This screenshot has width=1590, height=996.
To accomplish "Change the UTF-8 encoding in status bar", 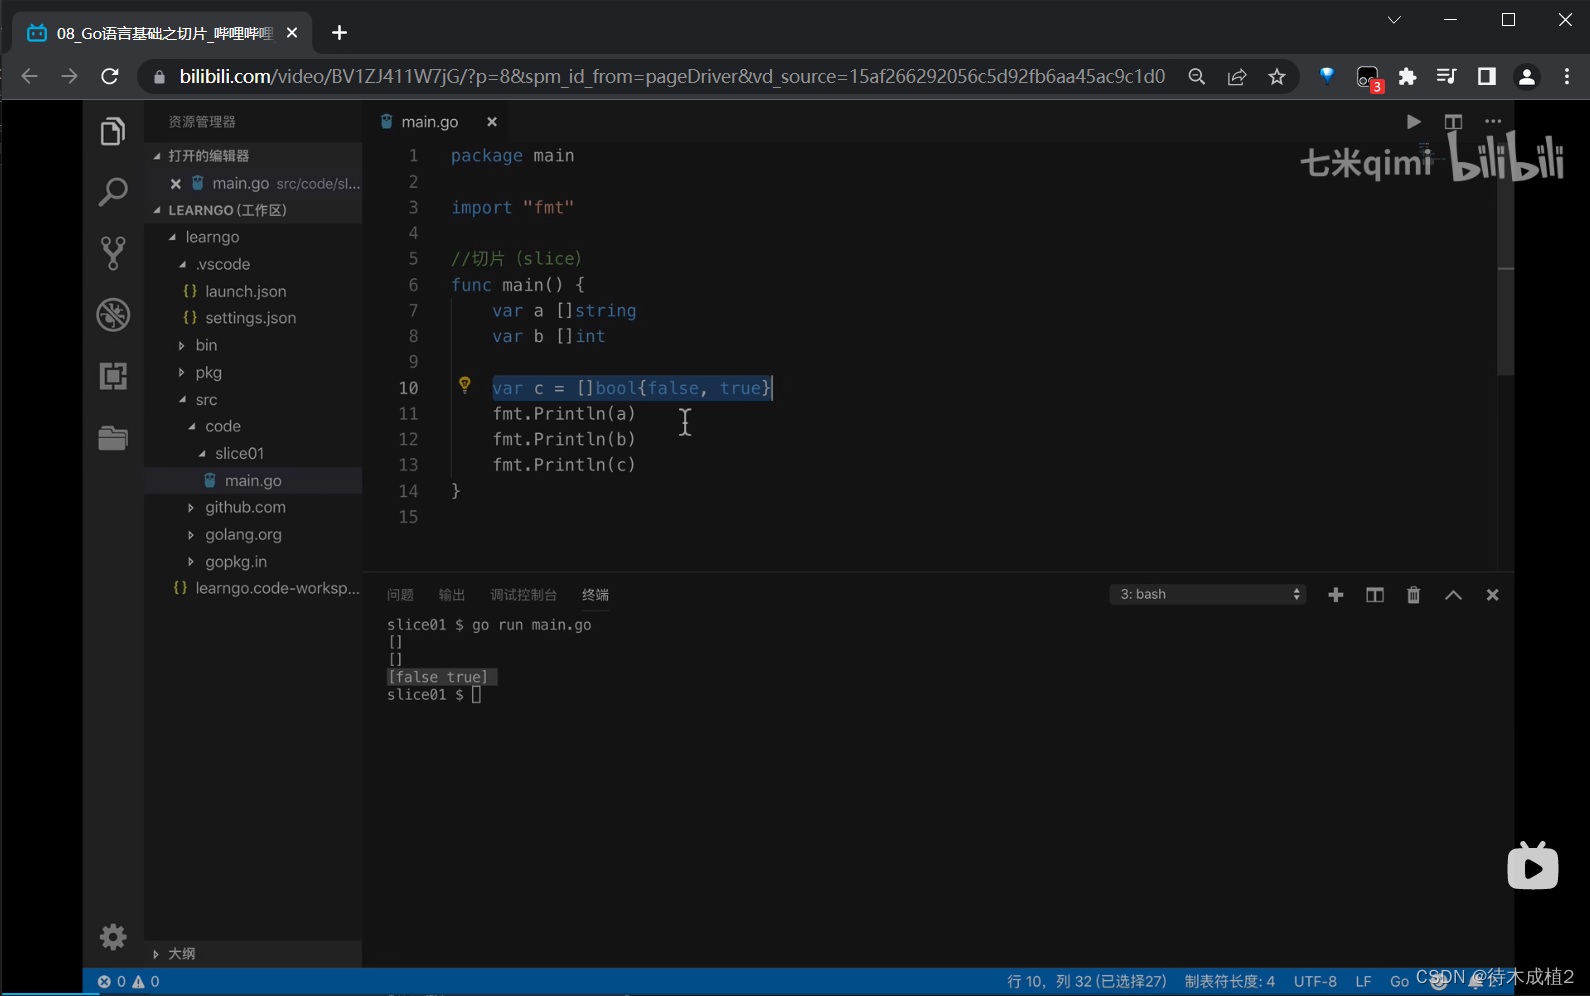I will pos(1315,982).
